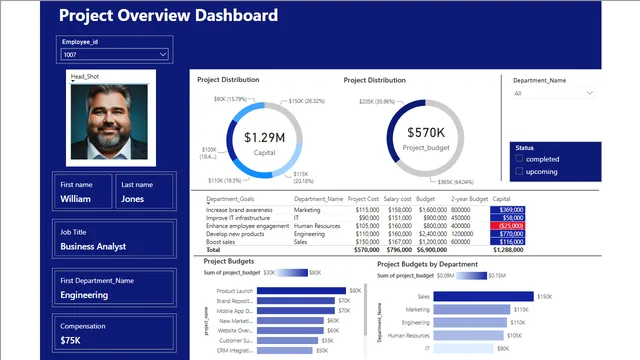The height and width of the screenshot is (360, 640).
Task: Select the Enhance employee engagement row
Action: pos(365,226)
